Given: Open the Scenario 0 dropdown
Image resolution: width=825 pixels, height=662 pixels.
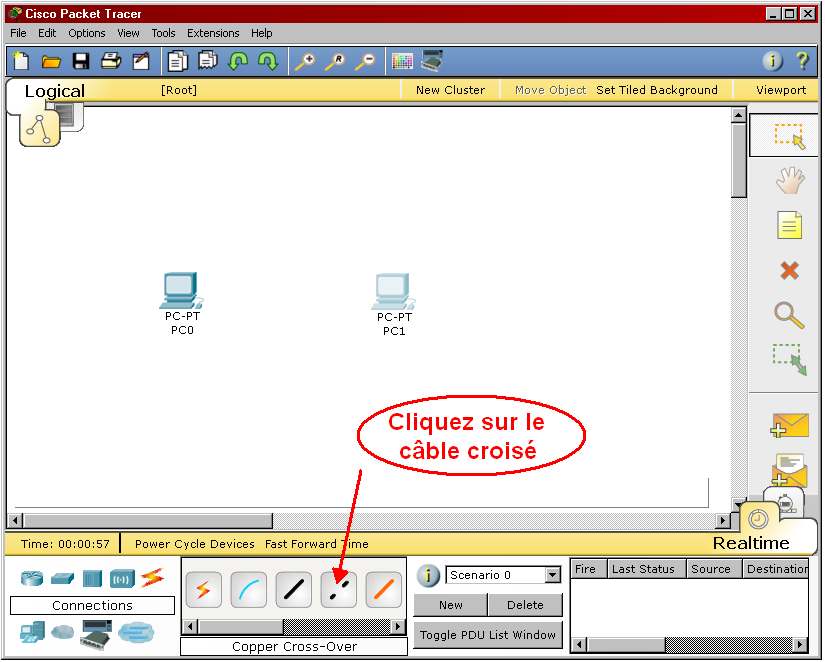Looking at the screenshot, I should (x=552, y=575).
